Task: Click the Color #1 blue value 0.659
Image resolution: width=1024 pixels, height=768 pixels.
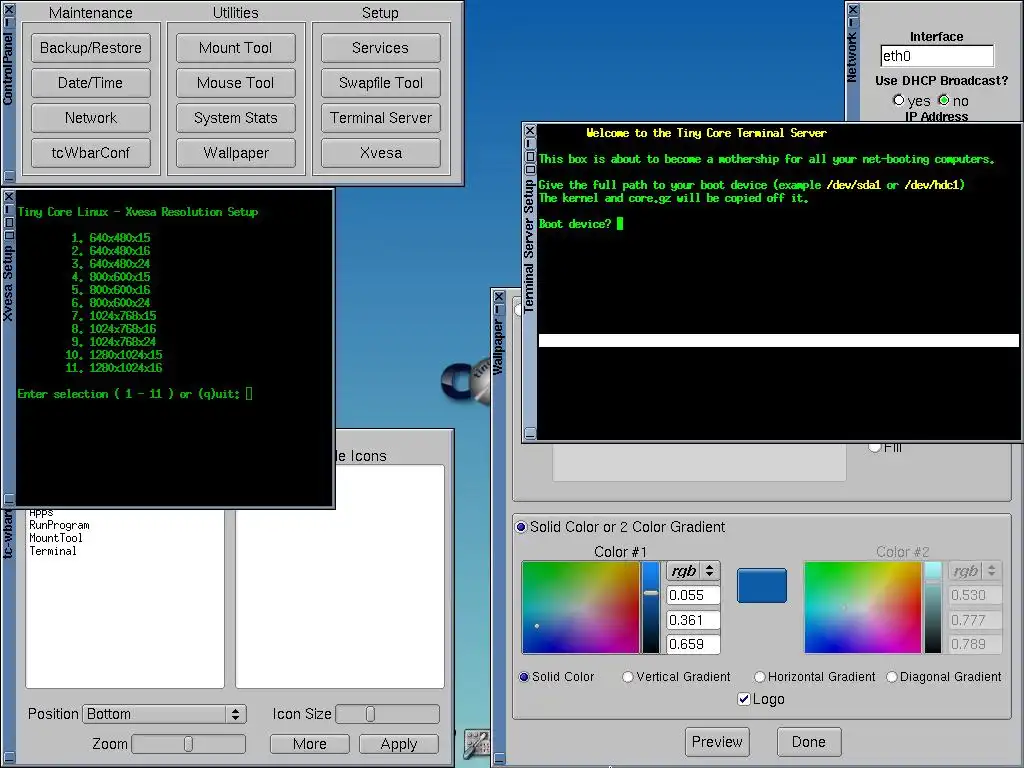Action: 694,645
